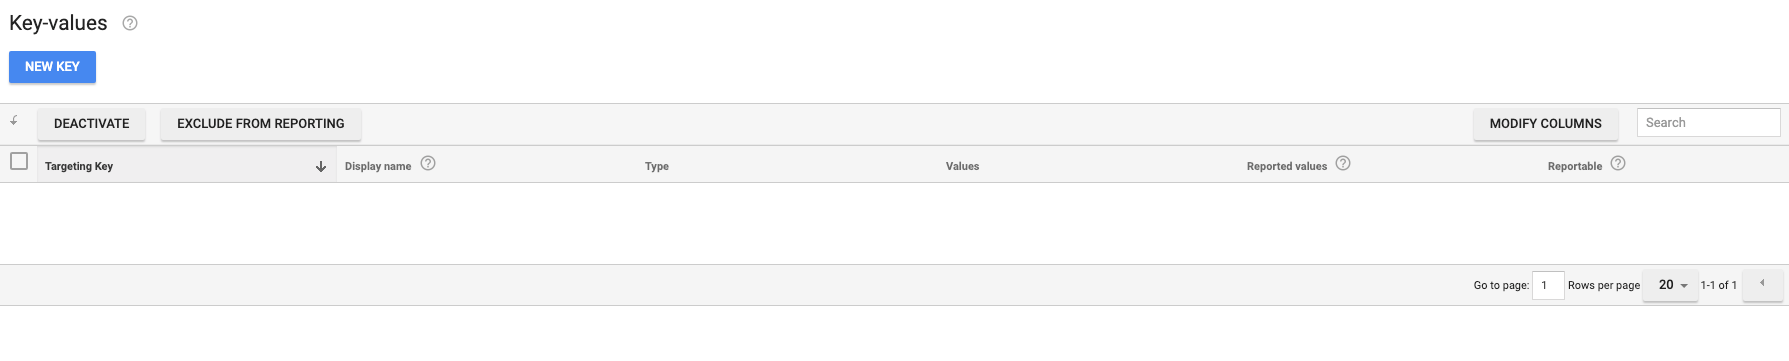Screen dimensions: 1789x361
Task: Click the Type column header
Action: pos(657,166)
